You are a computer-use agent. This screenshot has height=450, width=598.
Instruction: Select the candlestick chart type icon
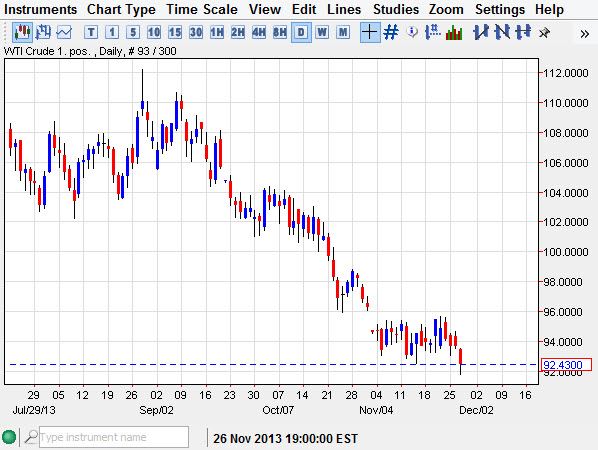coord(22,32)
